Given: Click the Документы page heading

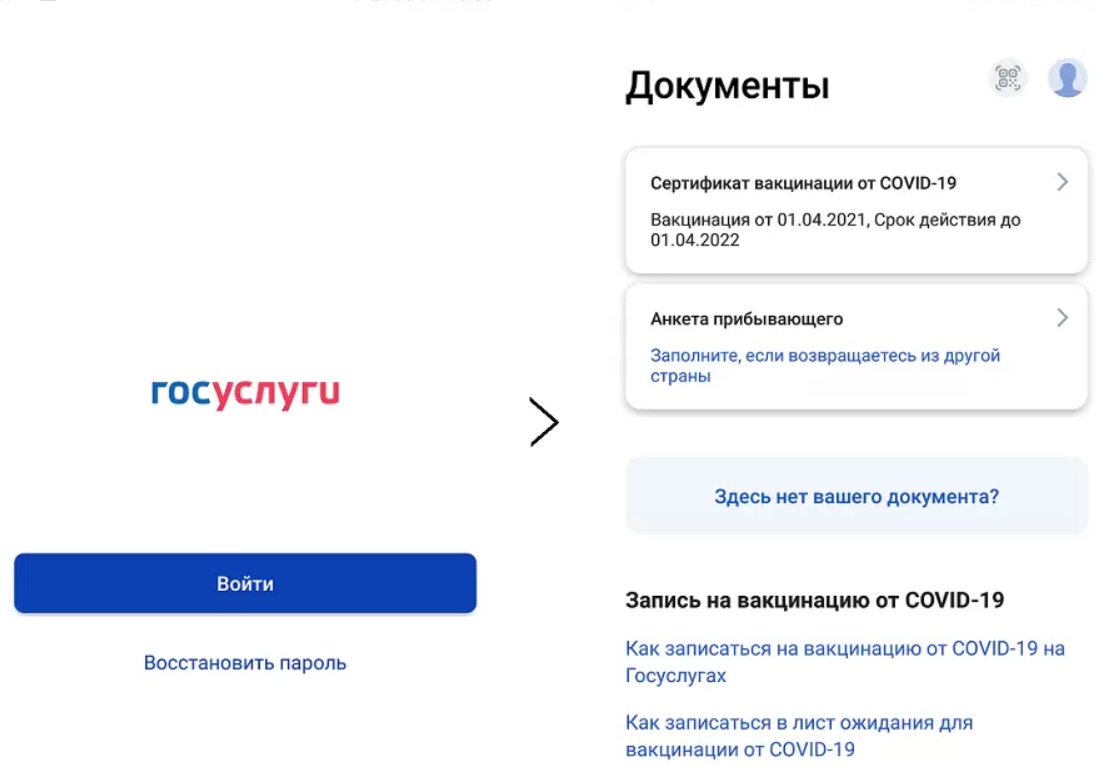Looking at the screenshot, I should click(728, 86).
